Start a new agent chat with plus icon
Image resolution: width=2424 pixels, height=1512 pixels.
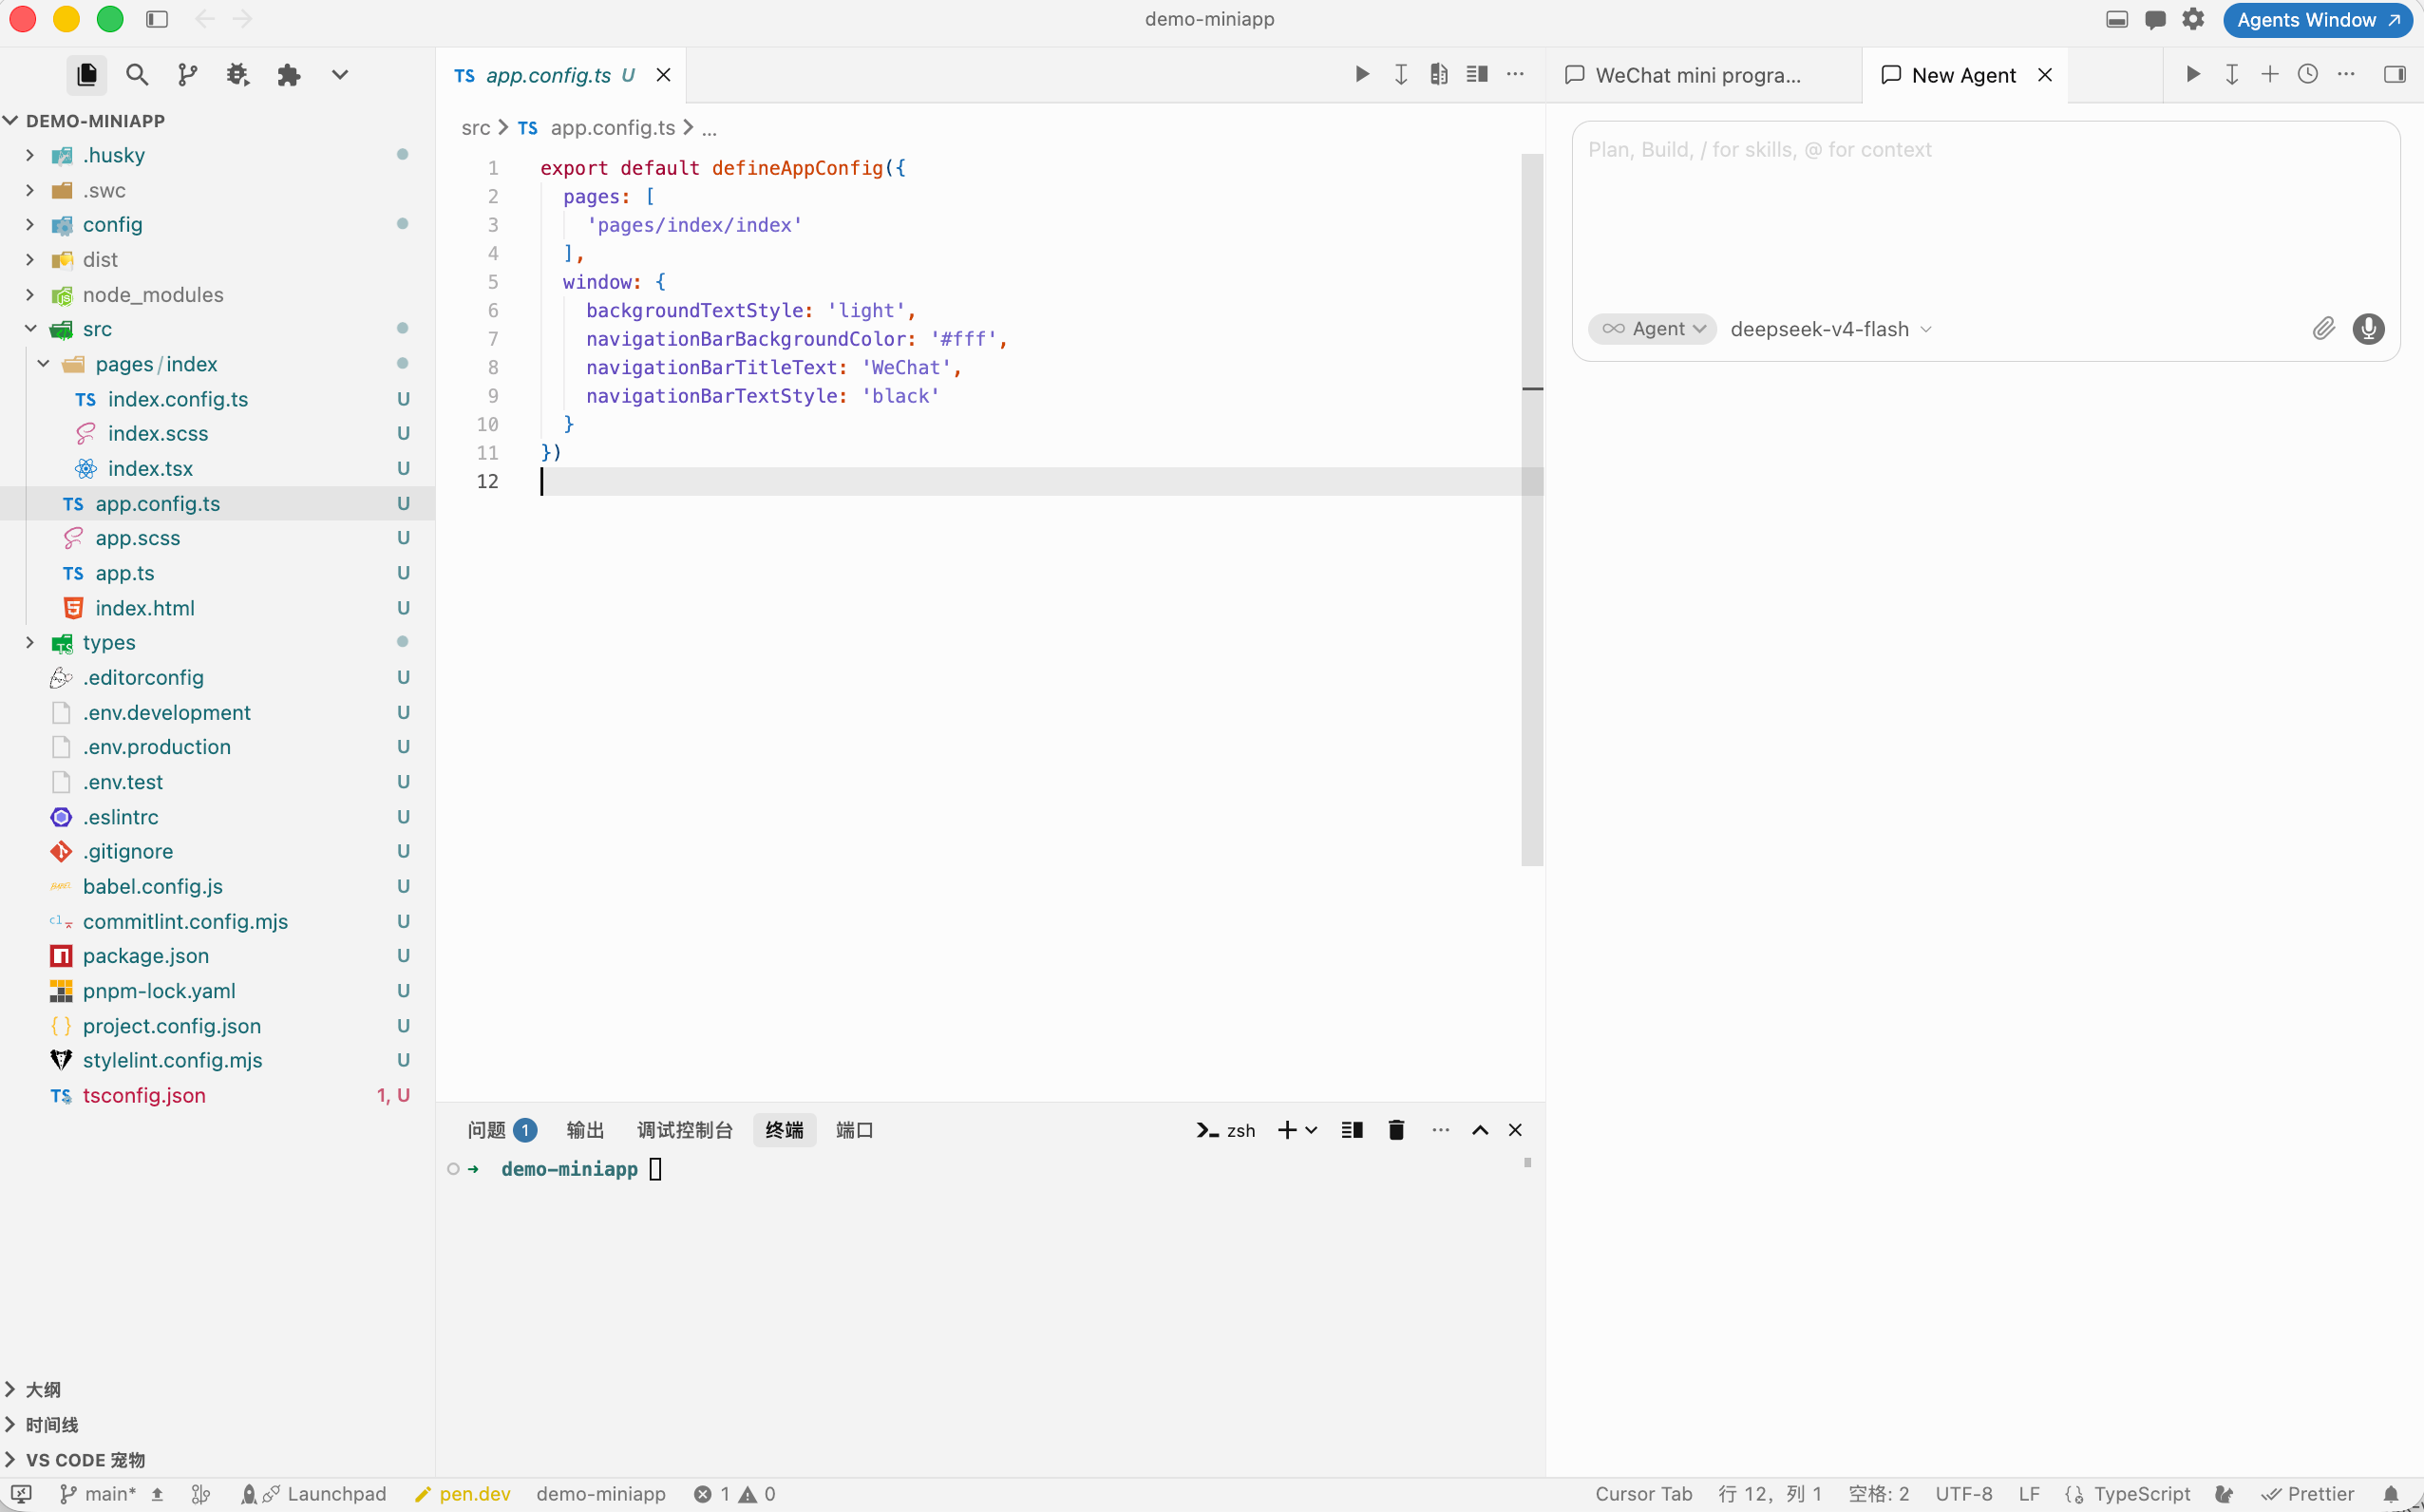coord(2270,74)
